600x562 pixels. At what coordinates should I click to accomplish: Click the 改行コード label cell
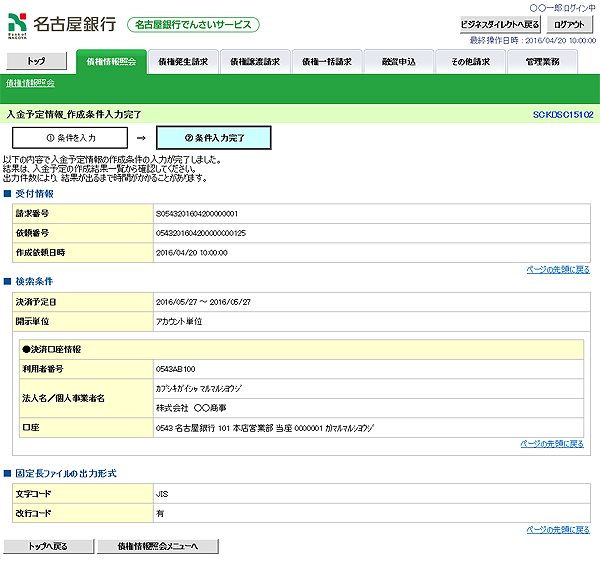pos(83,513)
